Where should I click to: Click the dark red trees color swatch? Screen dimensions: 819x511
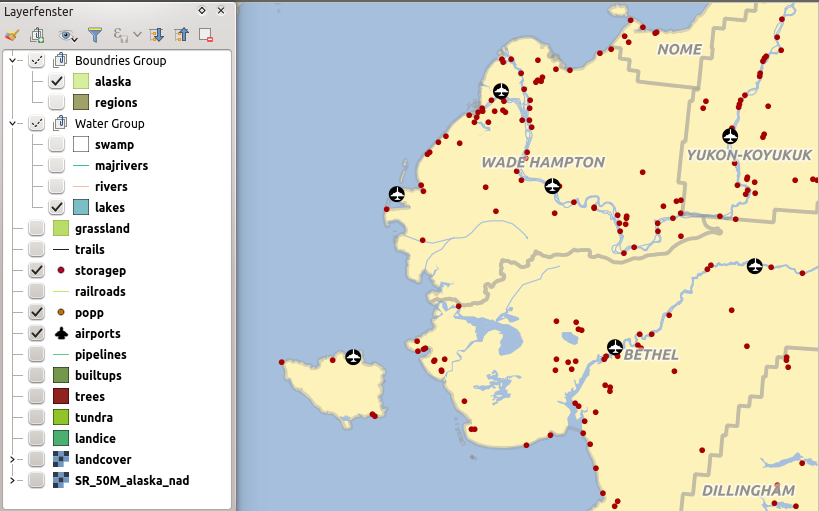coord(61,397)
